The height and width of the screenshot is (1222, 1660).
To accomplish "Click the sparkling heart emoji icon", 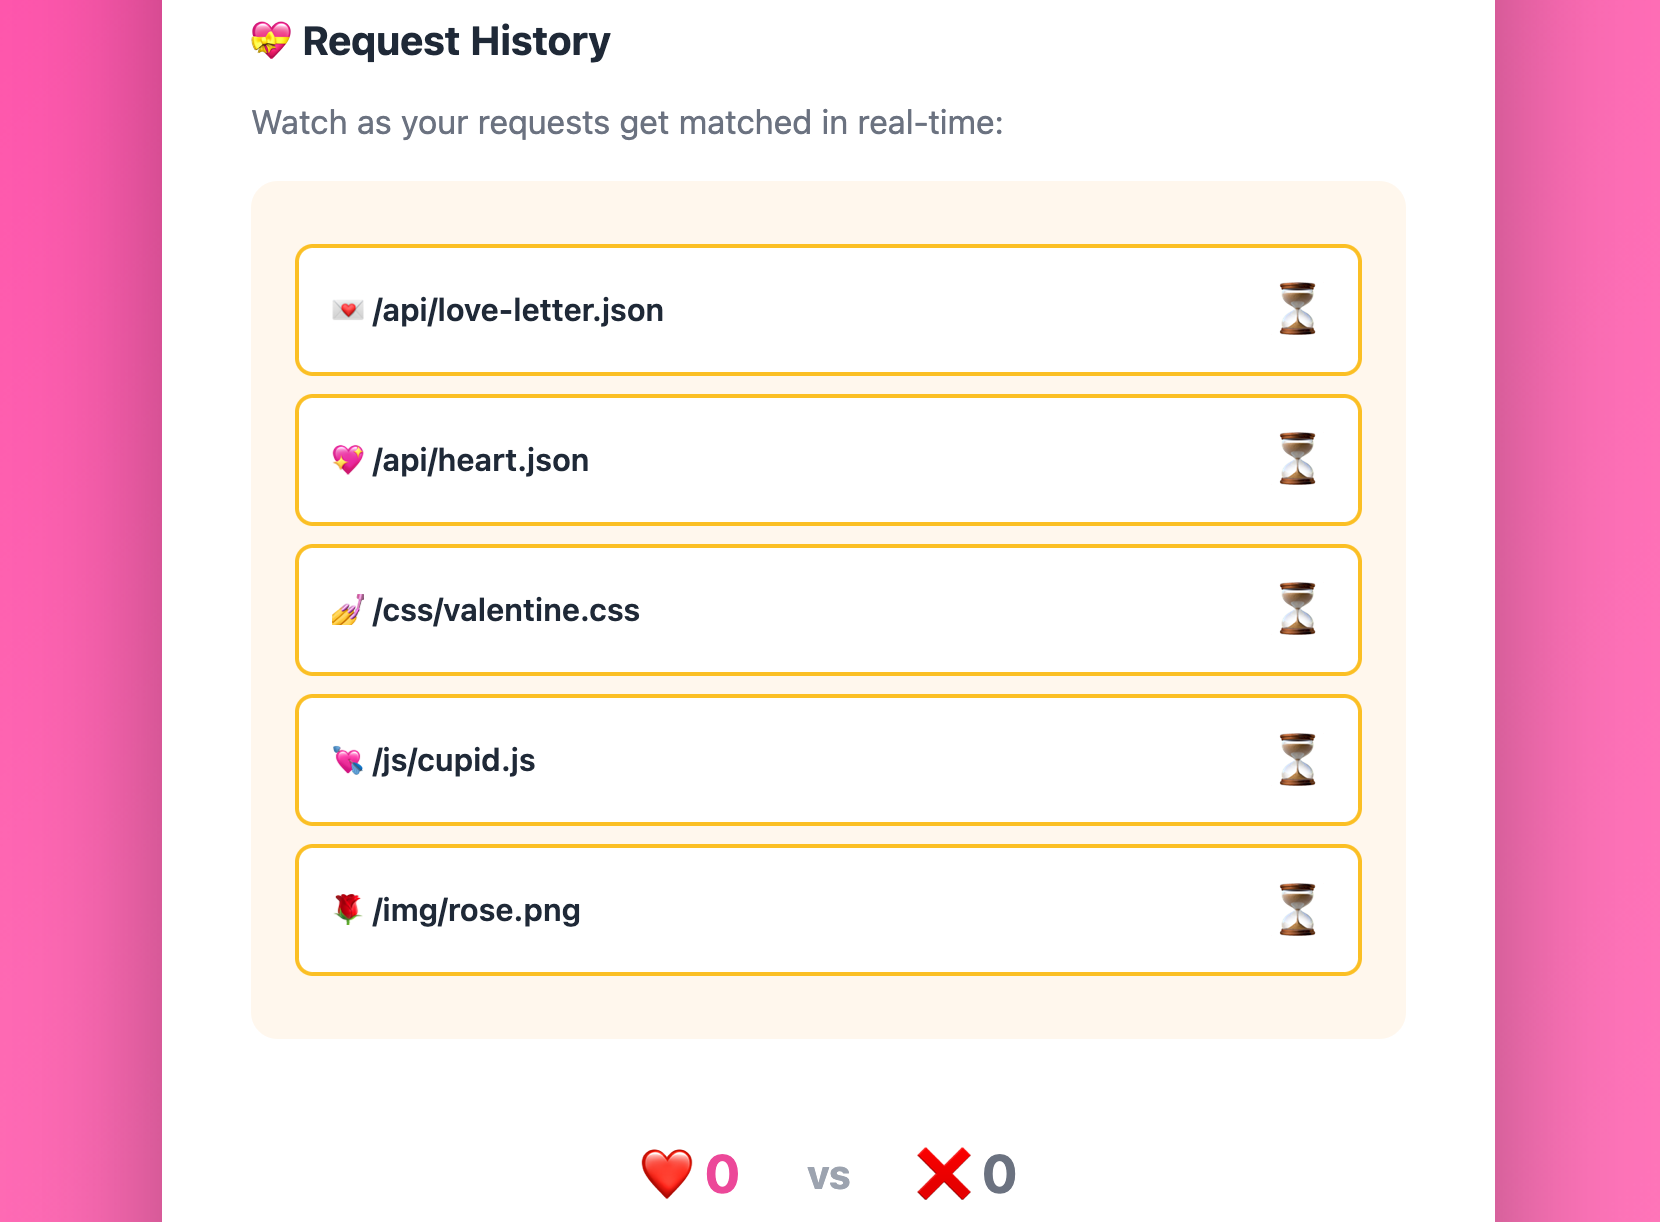I will coord(347,460).
